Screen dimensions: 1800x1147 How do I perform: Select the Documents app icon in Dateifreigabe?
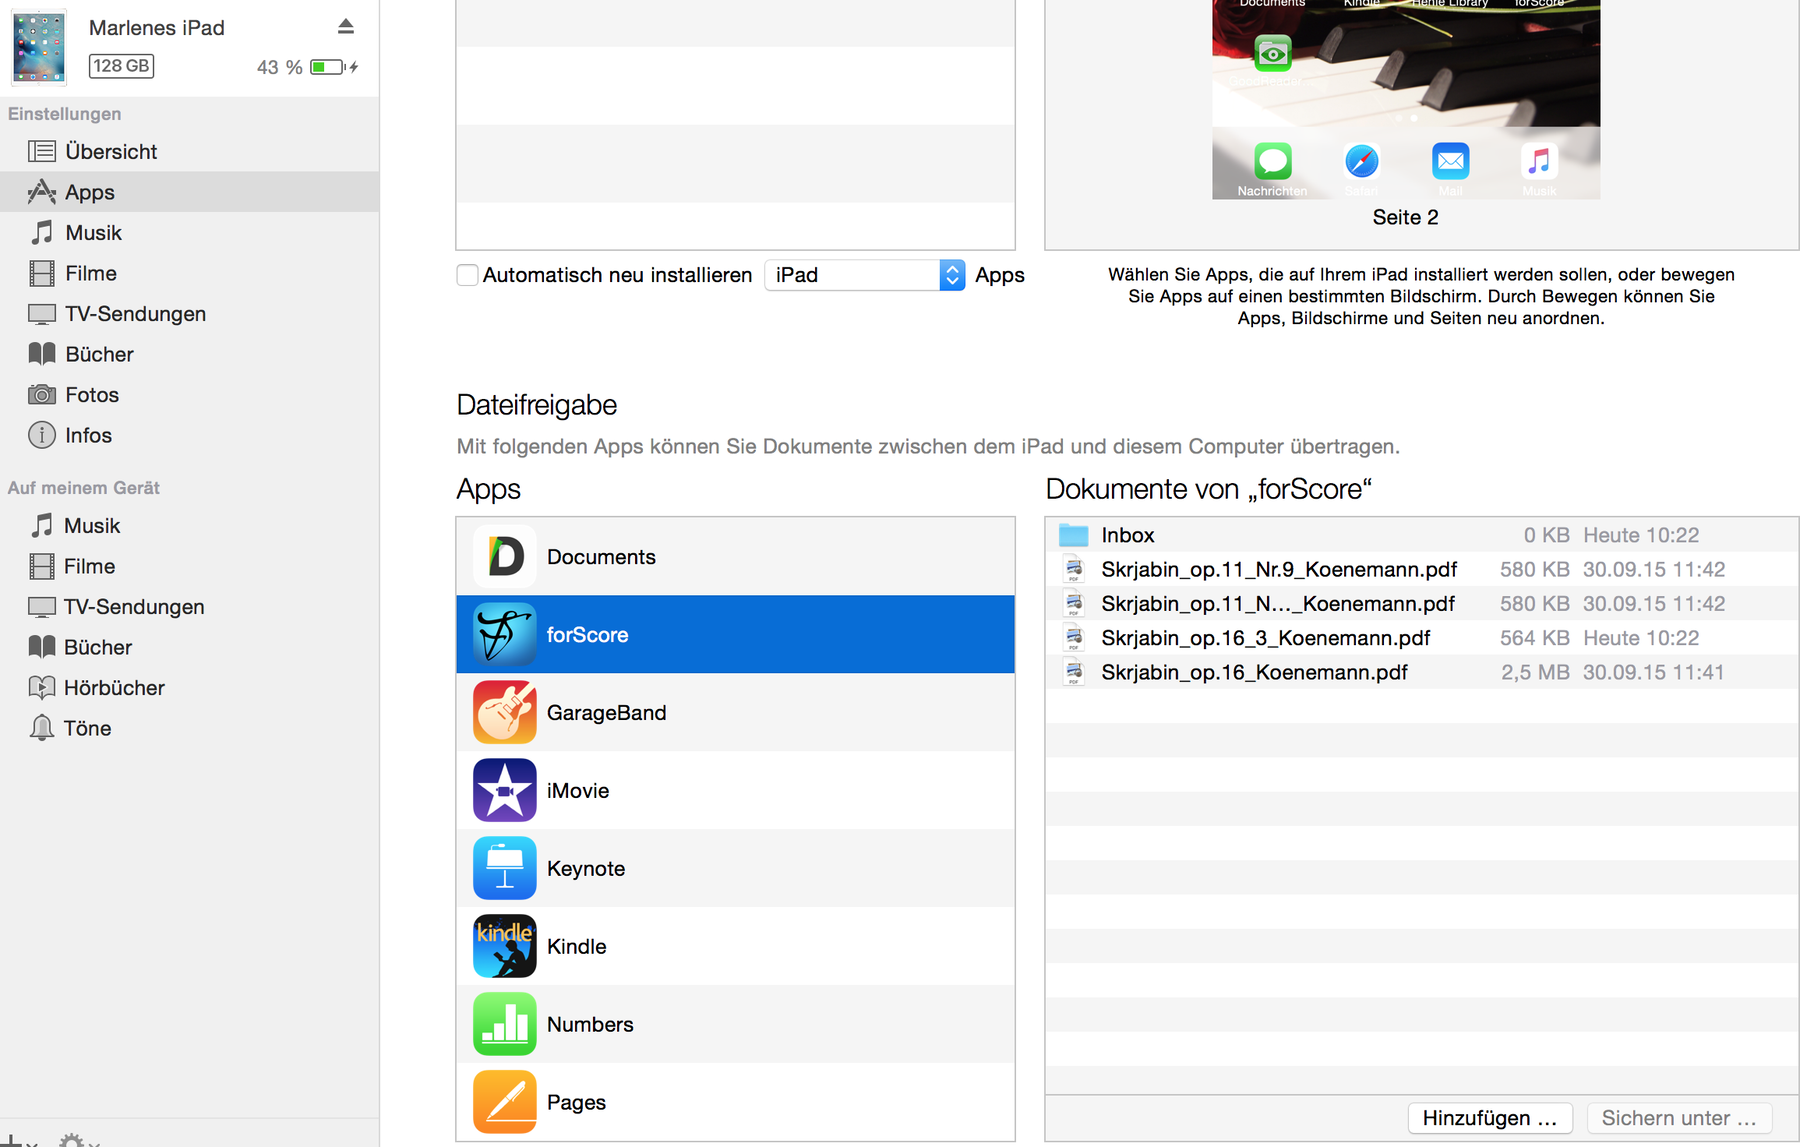505,556
